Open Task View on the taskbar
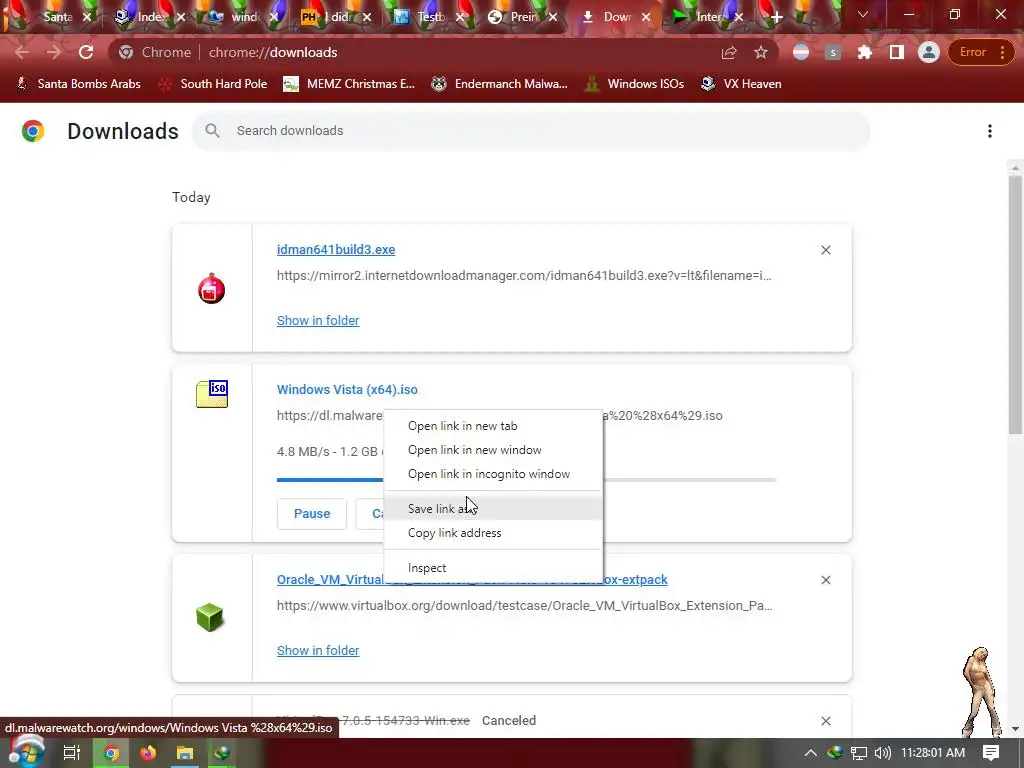Screen dimensions: 1024x768 72,753
